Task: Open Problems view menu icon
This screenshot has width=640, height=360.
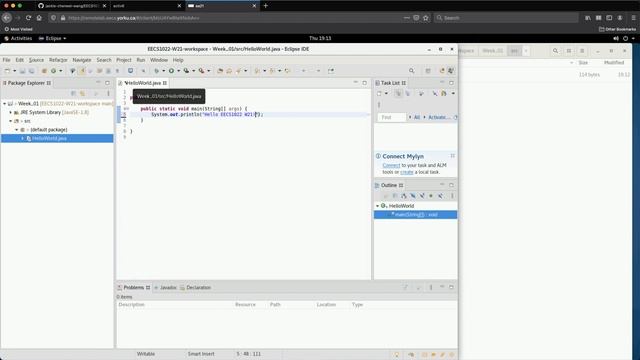Action: [x=431, y=287]
